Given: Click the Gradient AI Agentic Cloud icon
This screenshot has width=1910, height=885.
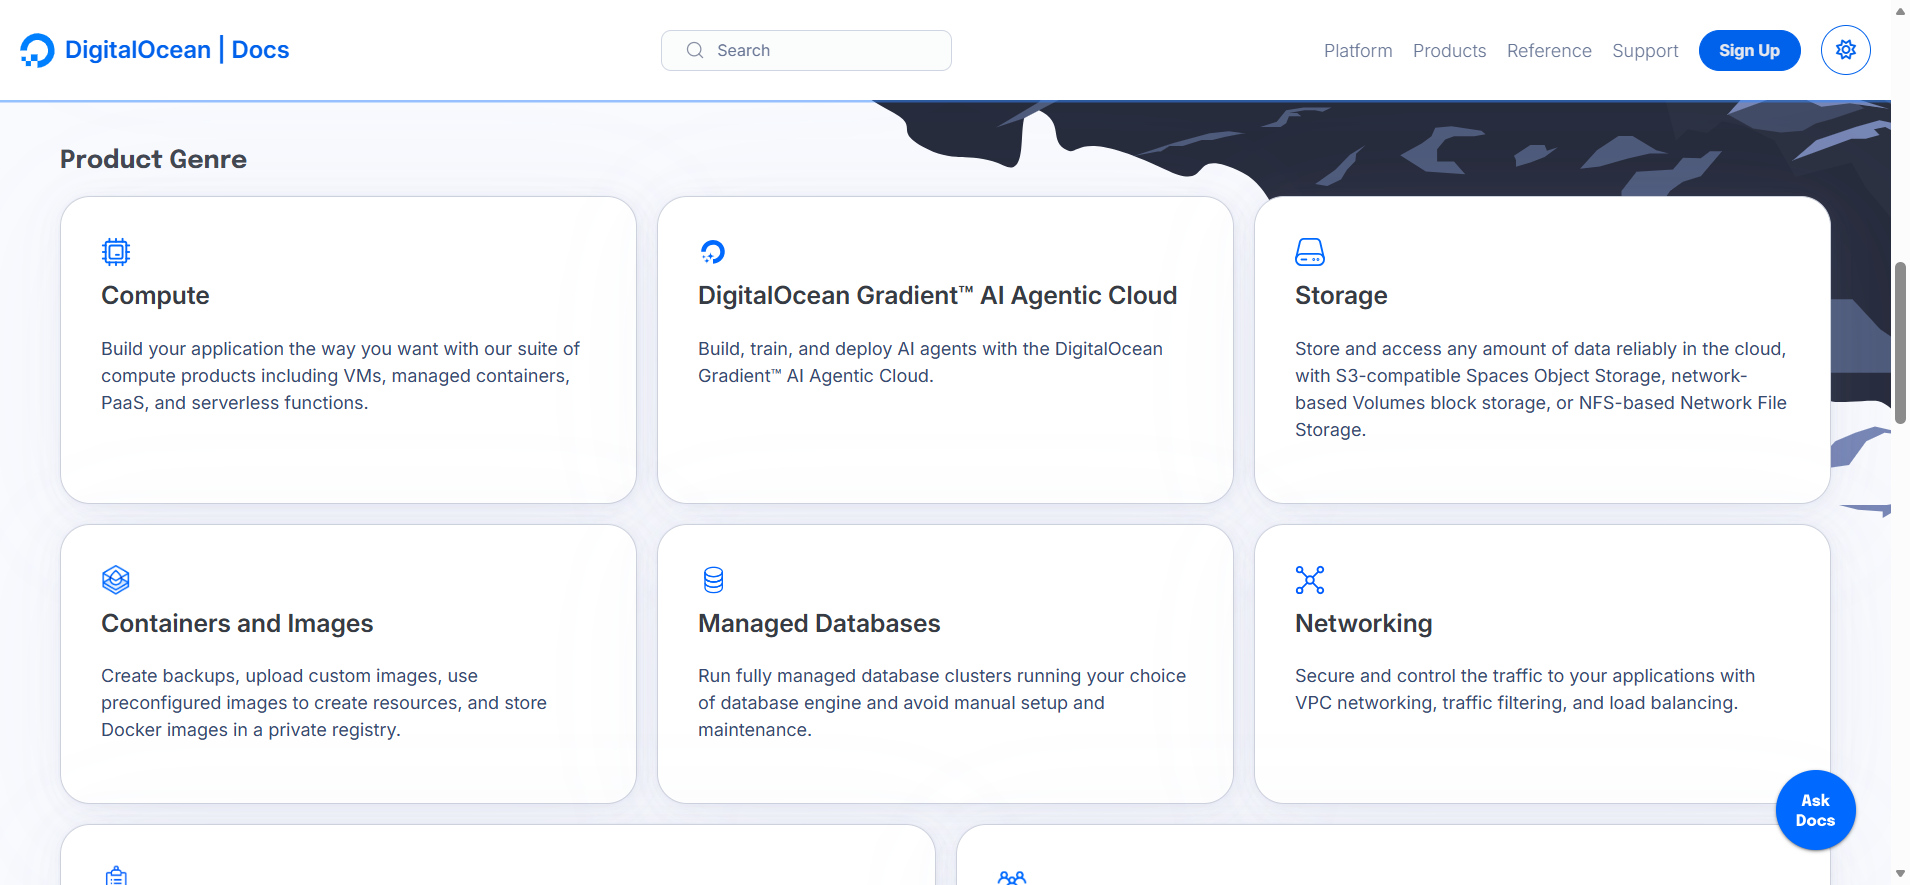Looking at the screenshot, I should click(712, 252).
